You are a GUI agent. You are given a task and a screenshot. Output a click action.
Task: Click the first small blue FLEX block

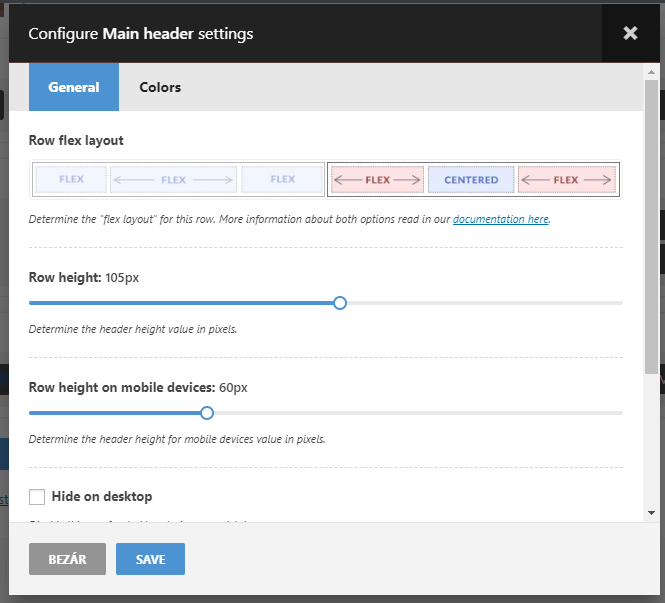click(x=71, y=180)
